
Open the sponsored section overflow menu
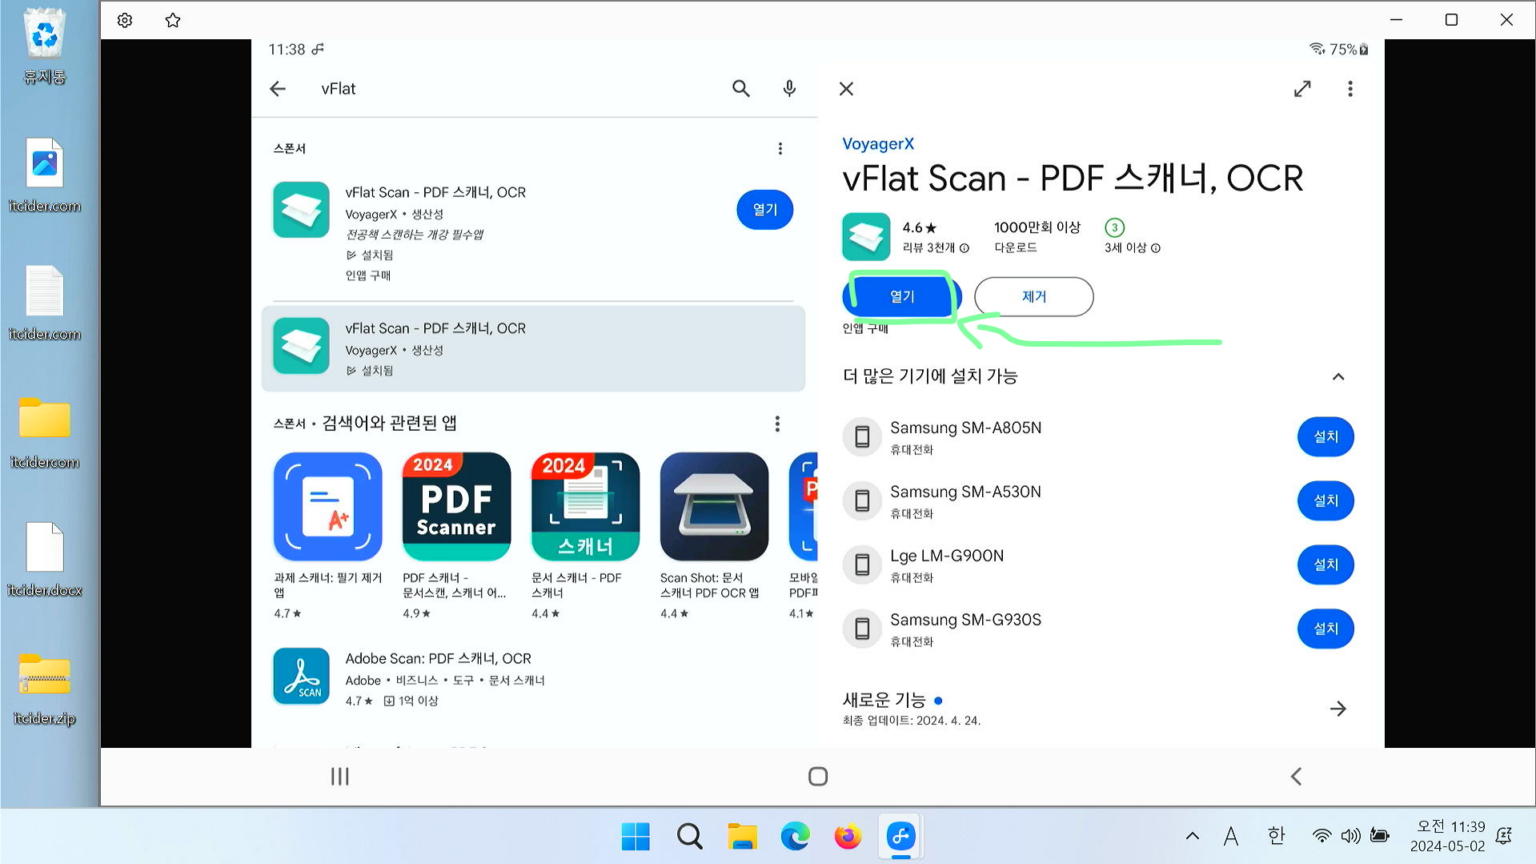780,149
